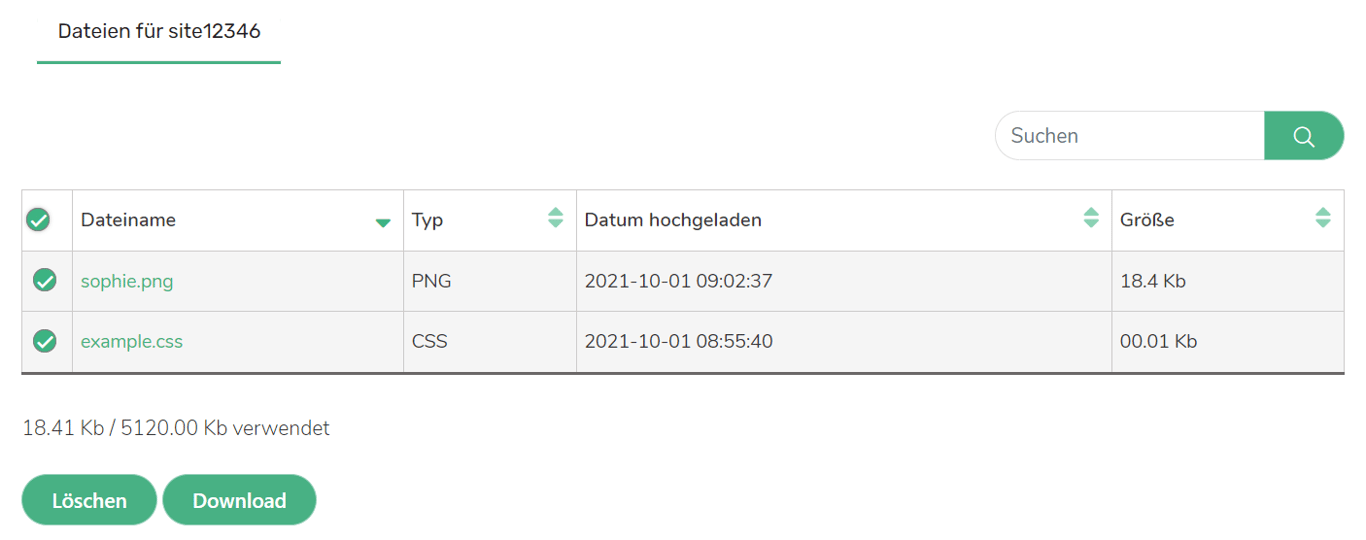The image size is (1366, 540).
Task: Click the Datum hochgeladen header text
Action: (673, 220)
